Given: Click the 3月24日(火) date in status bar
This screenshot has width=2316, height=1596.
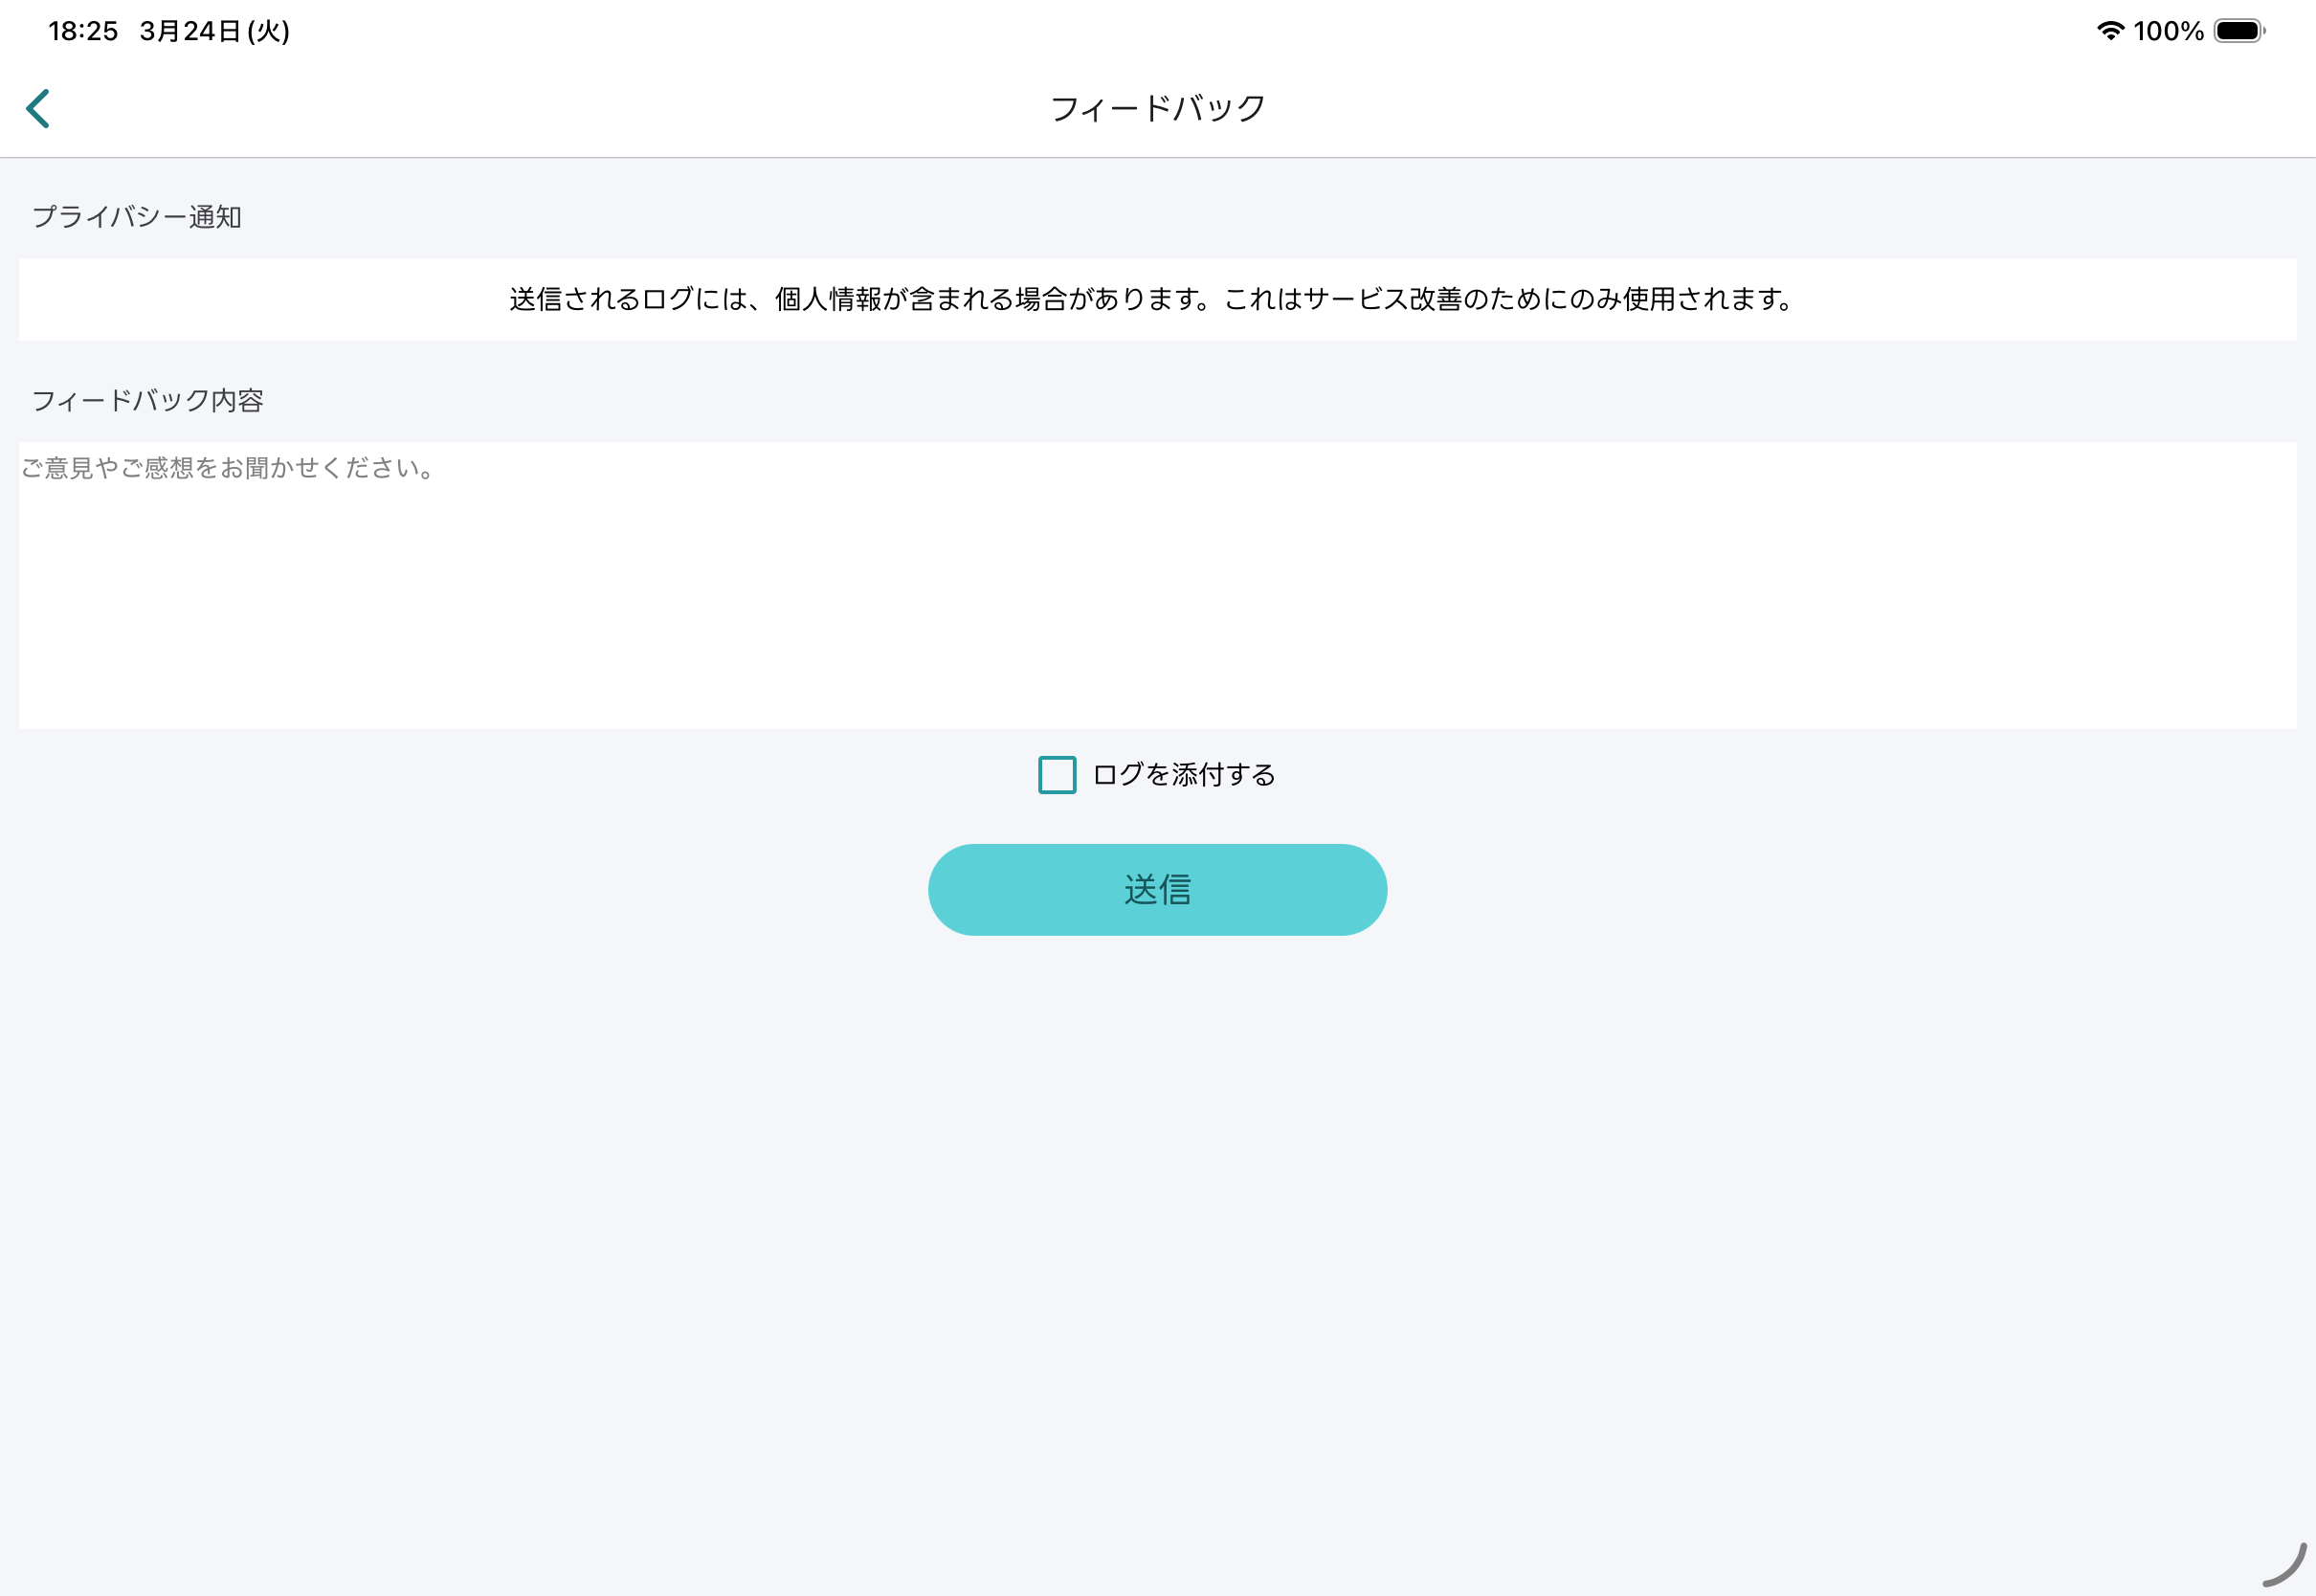Looking at the screenshot, I should pyautogui.click(x=214, y=31).
